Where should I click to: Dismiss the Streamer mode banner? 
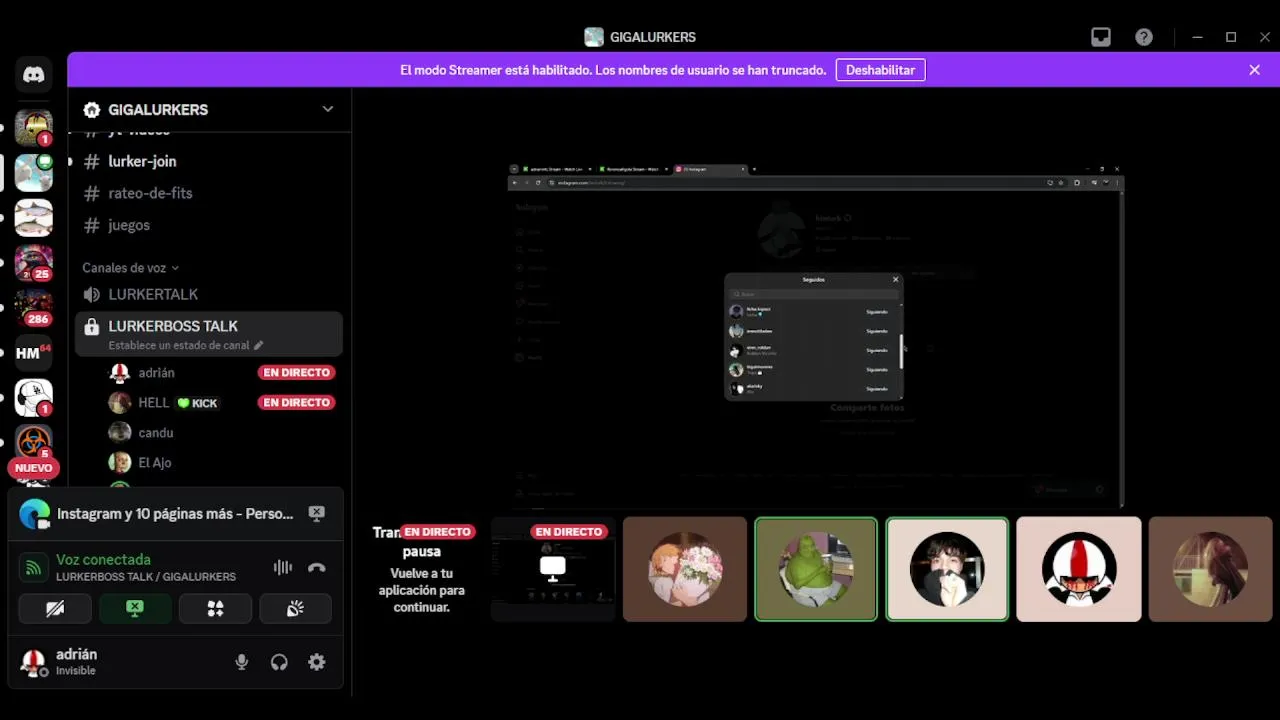(1254, 70)
